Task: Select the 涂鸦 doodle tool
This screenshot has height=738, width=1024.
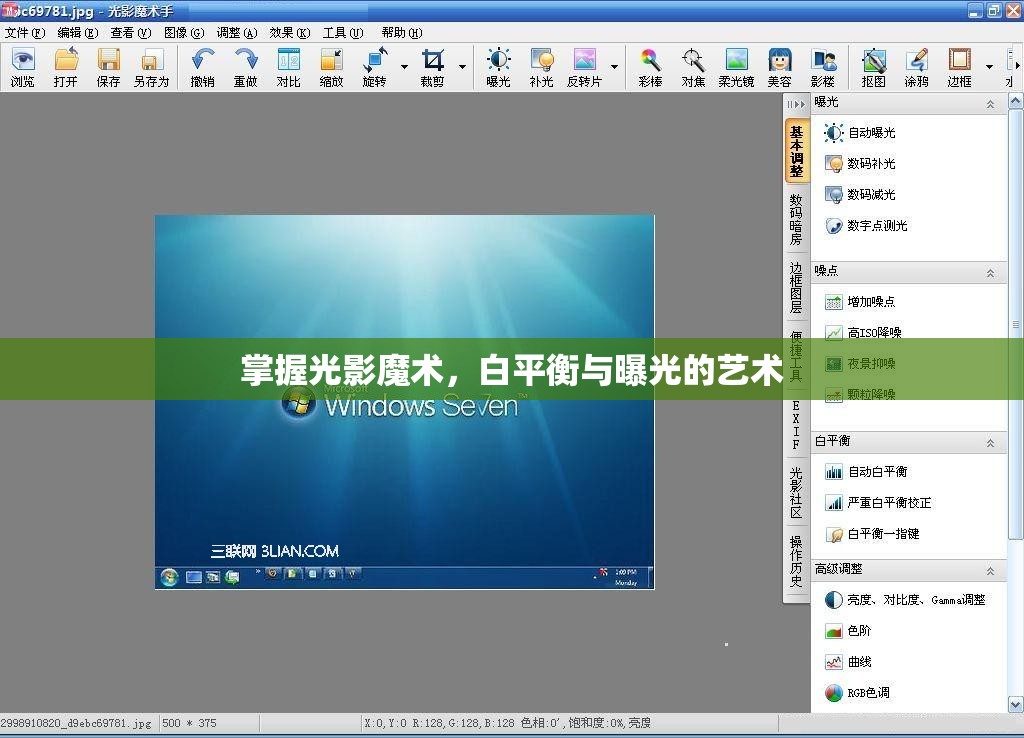Action: point(917,67)
